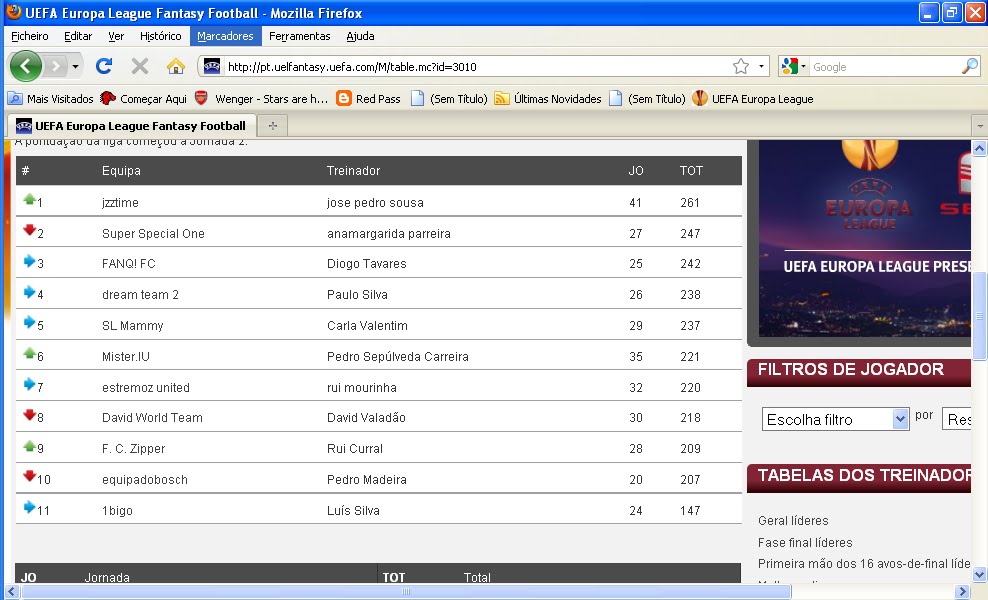
Task: Click the green up arrow beside rank 1
Action: pyautogui.click(x=29, y=199)
